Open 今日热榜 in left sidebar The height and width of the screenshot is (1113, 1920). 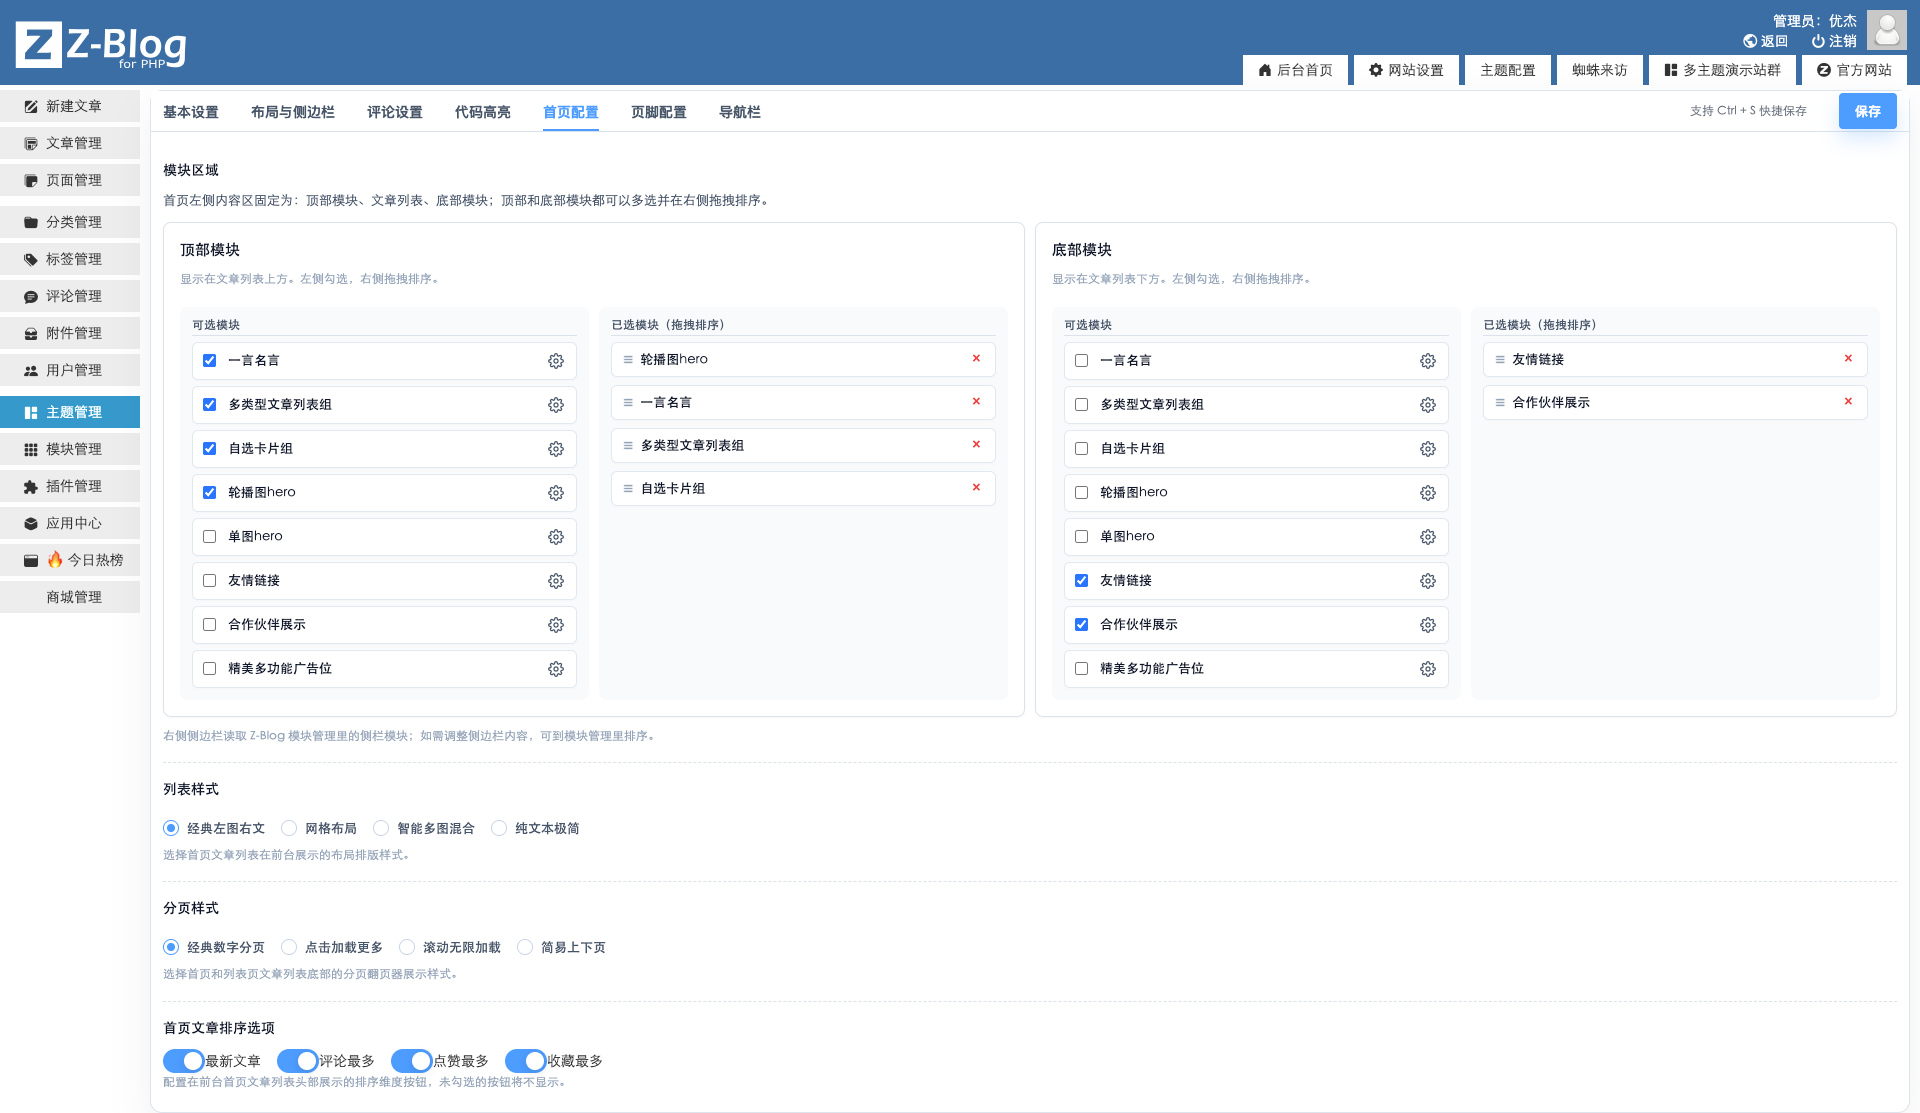click(70, 560)
